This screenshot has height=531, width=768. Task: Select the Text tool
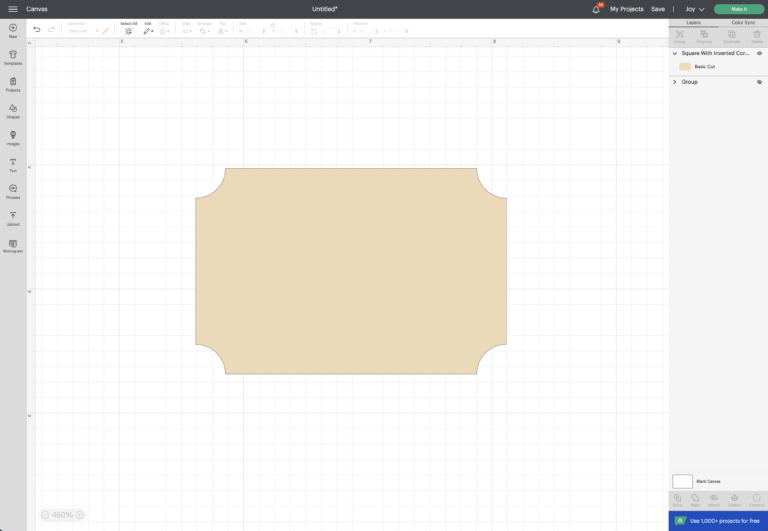(x=13, y=164)
